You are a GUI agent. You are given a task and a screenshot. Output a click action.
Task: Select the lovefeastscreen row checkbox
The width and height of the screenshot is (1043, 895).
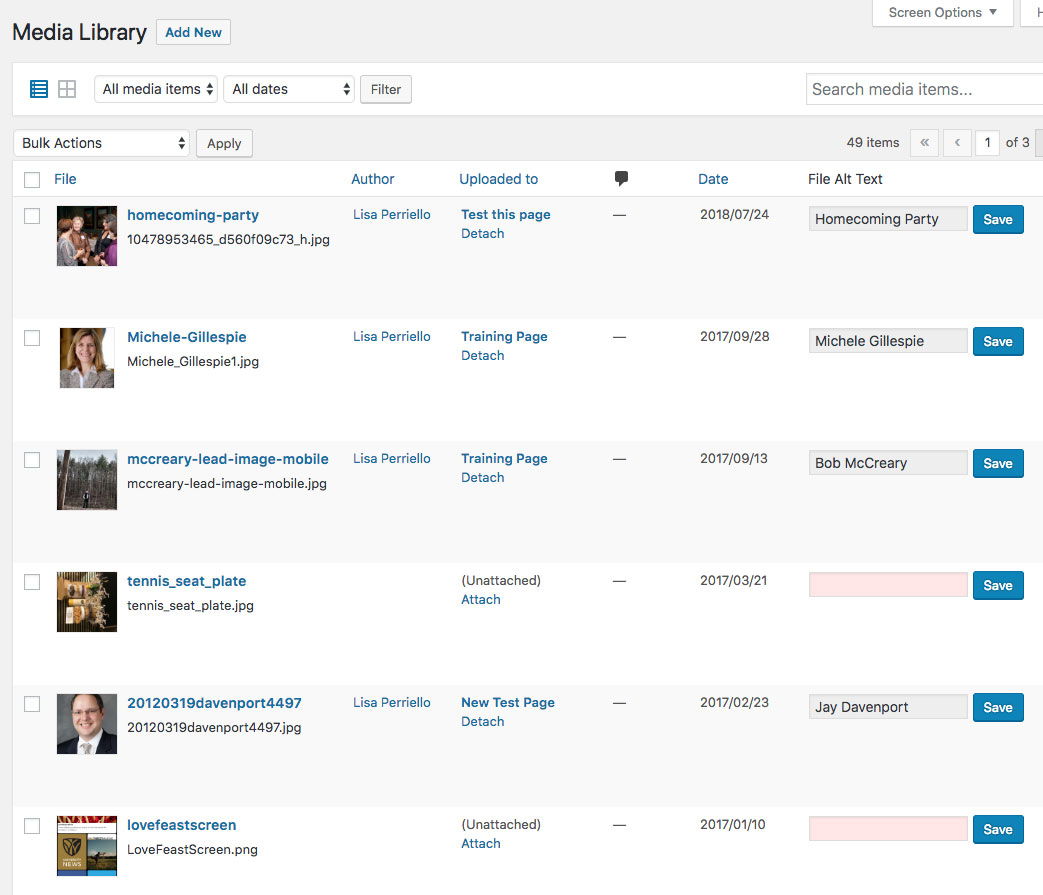tap(32, 826)
